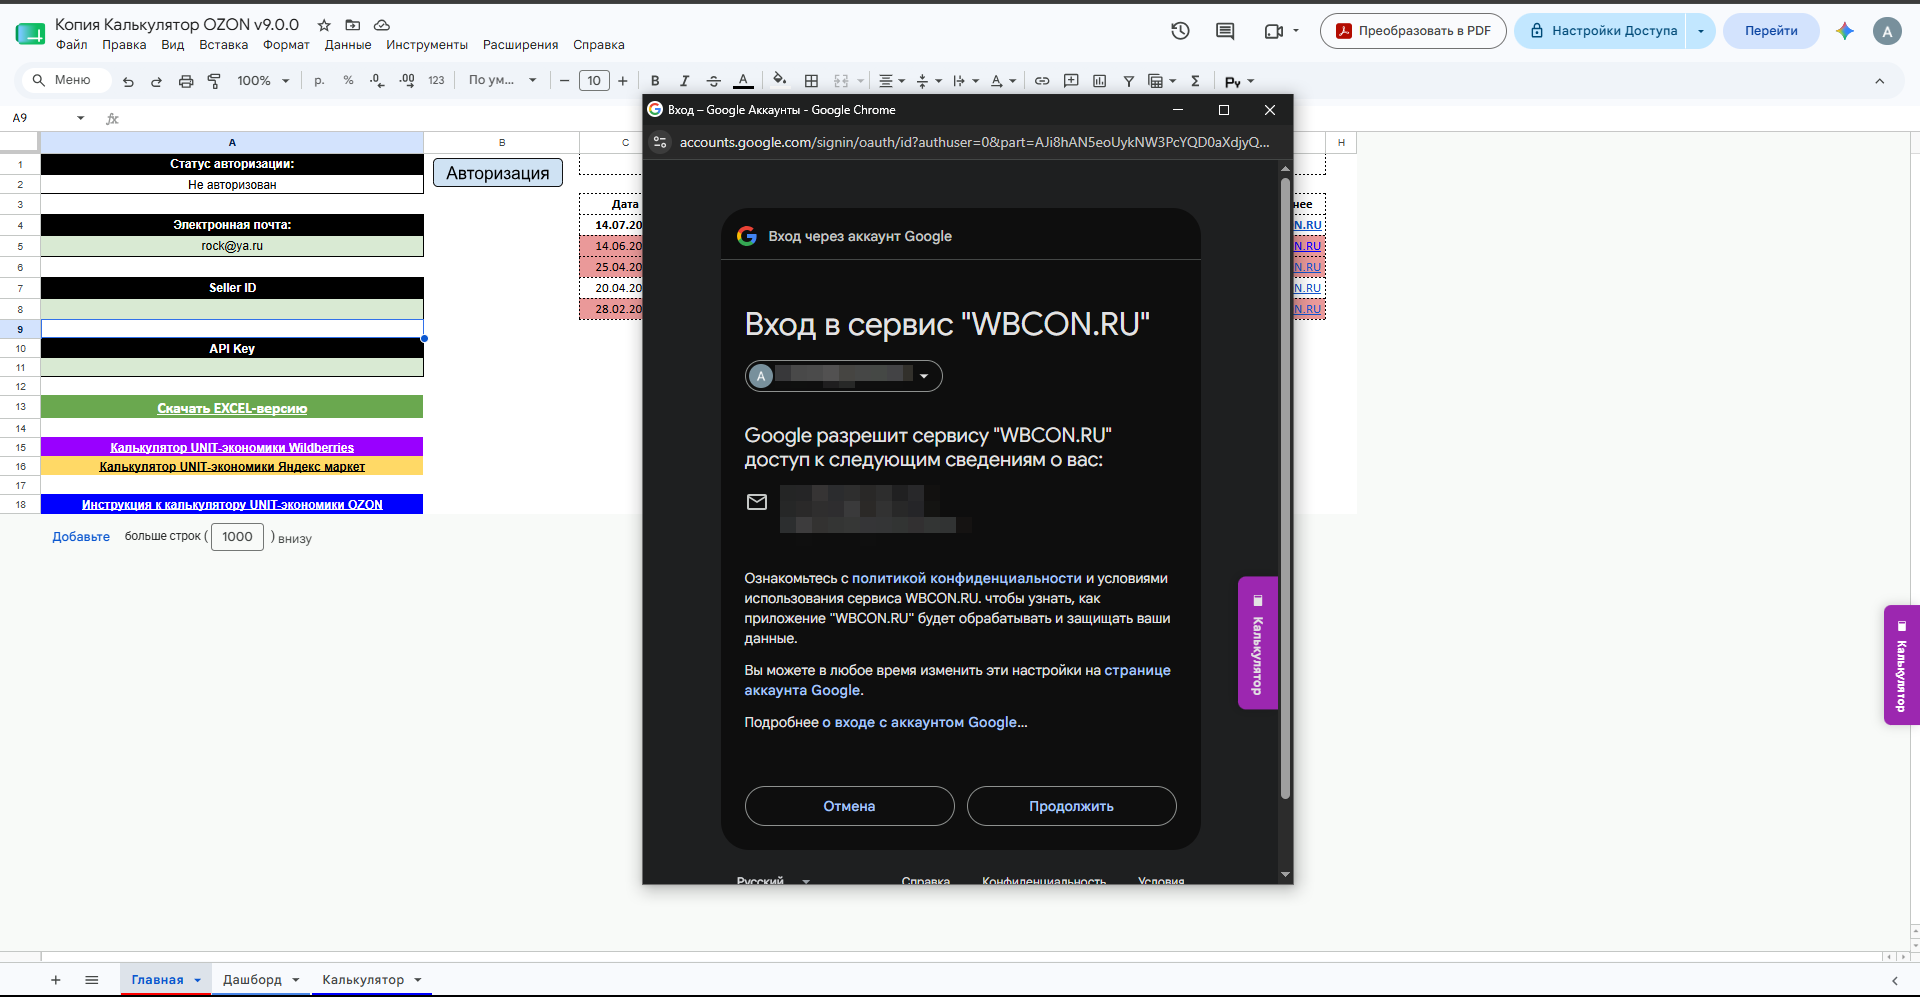The image size is (1920, 997).
Task: Open the Расширения menu
Action: point(521,45)
